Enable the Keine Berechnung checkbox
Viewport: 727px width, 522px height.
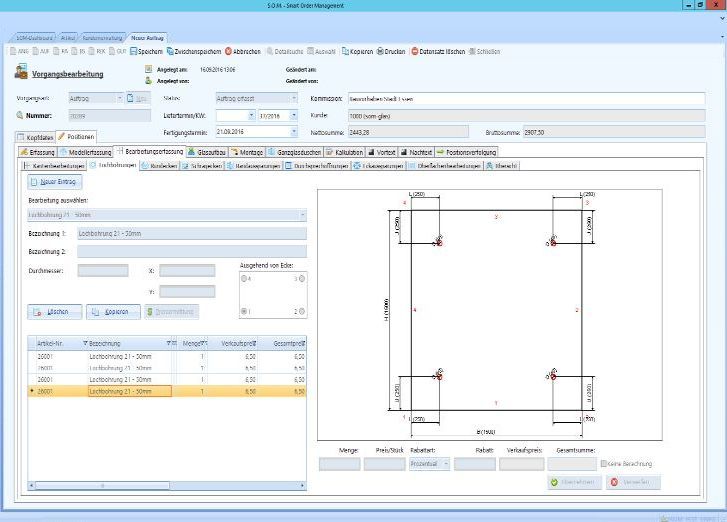604,464
